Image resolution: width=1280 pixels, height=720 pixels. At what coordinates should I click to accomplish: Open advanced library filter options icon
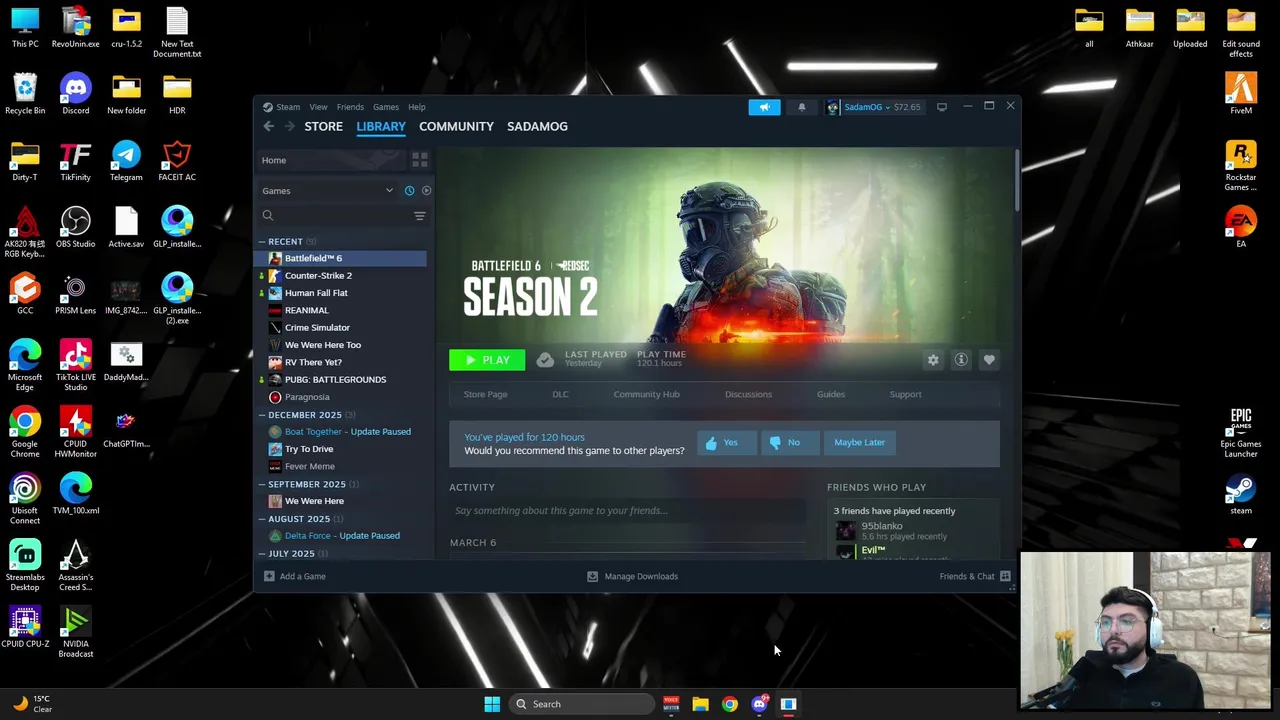(x=420, y=216)
